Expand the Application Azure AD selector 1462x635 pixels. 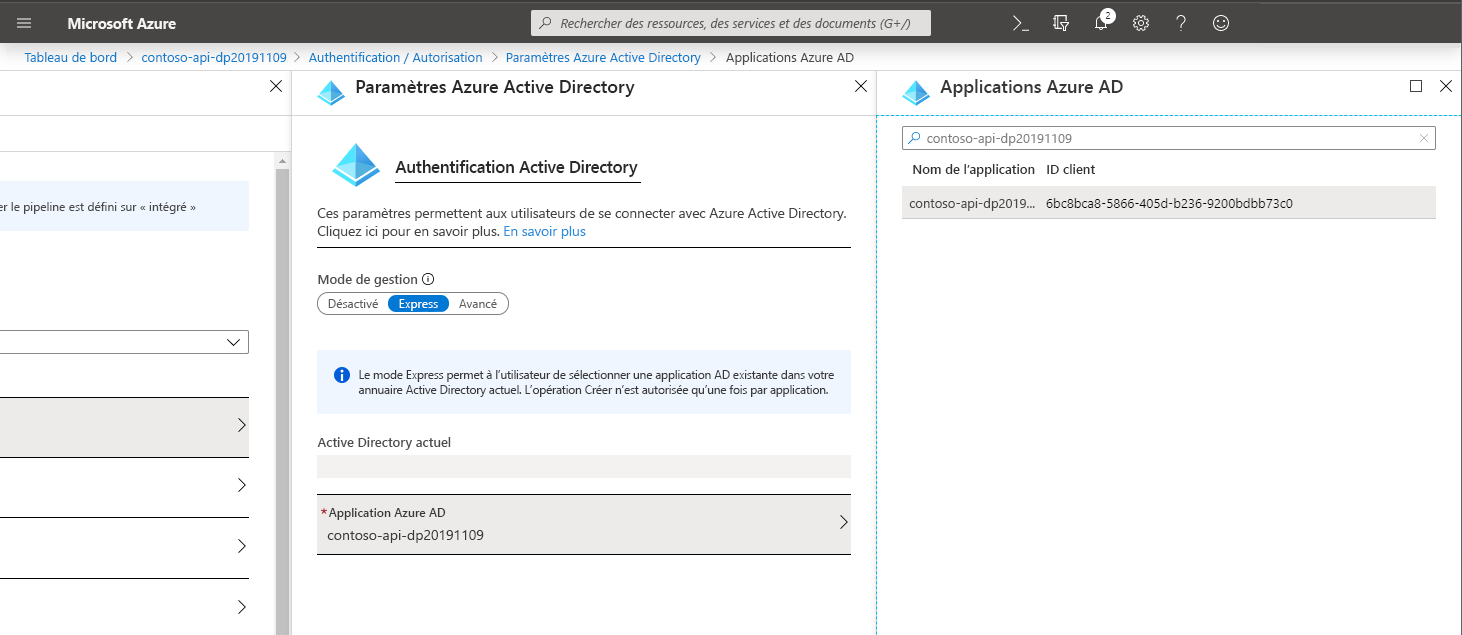[x=843, y=524]
